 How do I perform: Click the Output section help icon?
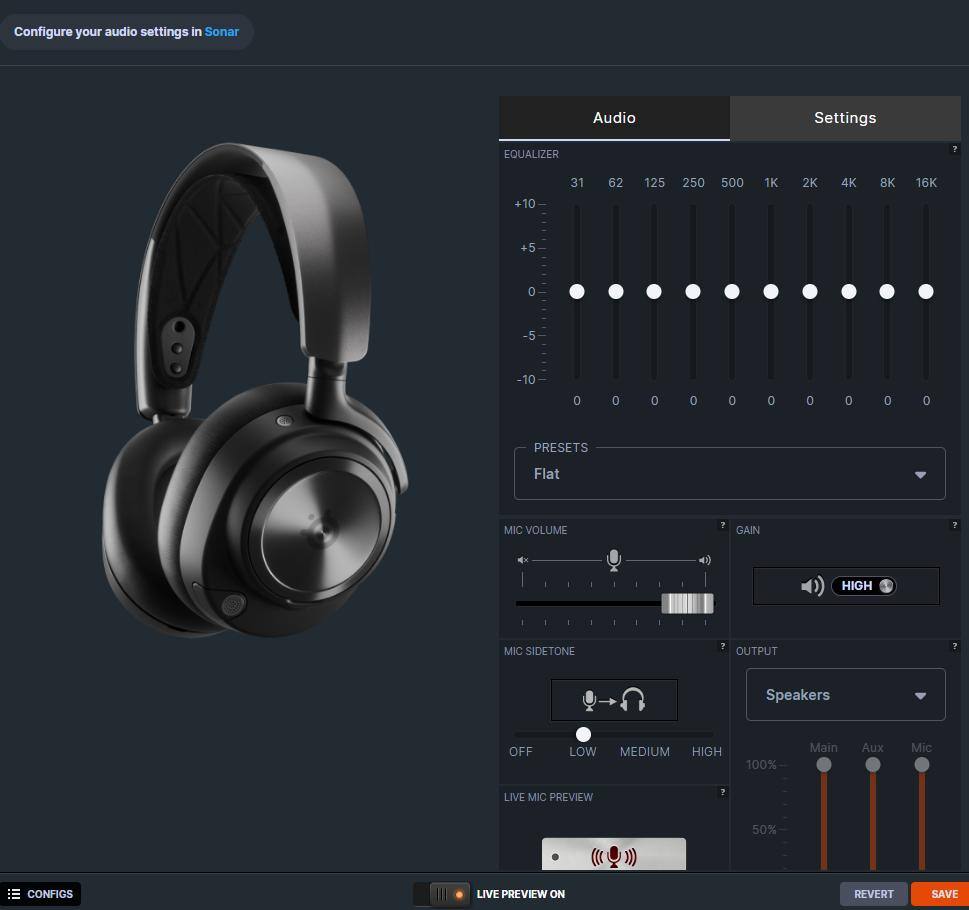[954, 646]
